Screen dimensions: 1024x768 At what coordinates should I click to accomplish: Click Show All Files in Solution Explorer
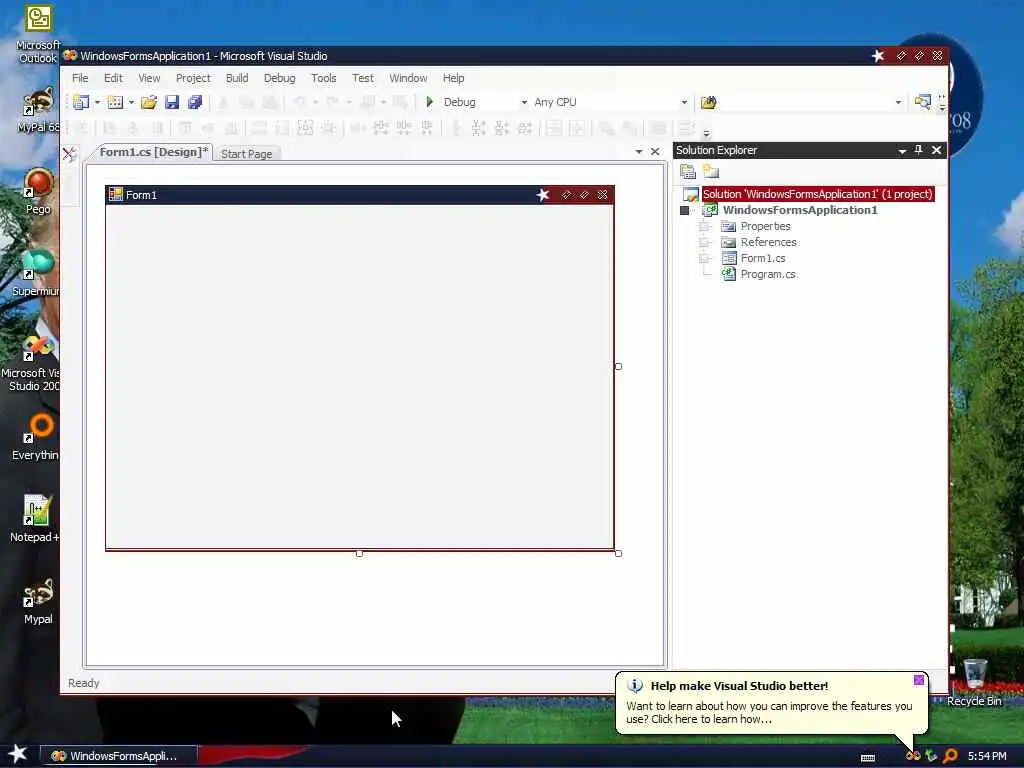[x=711, y=172]
